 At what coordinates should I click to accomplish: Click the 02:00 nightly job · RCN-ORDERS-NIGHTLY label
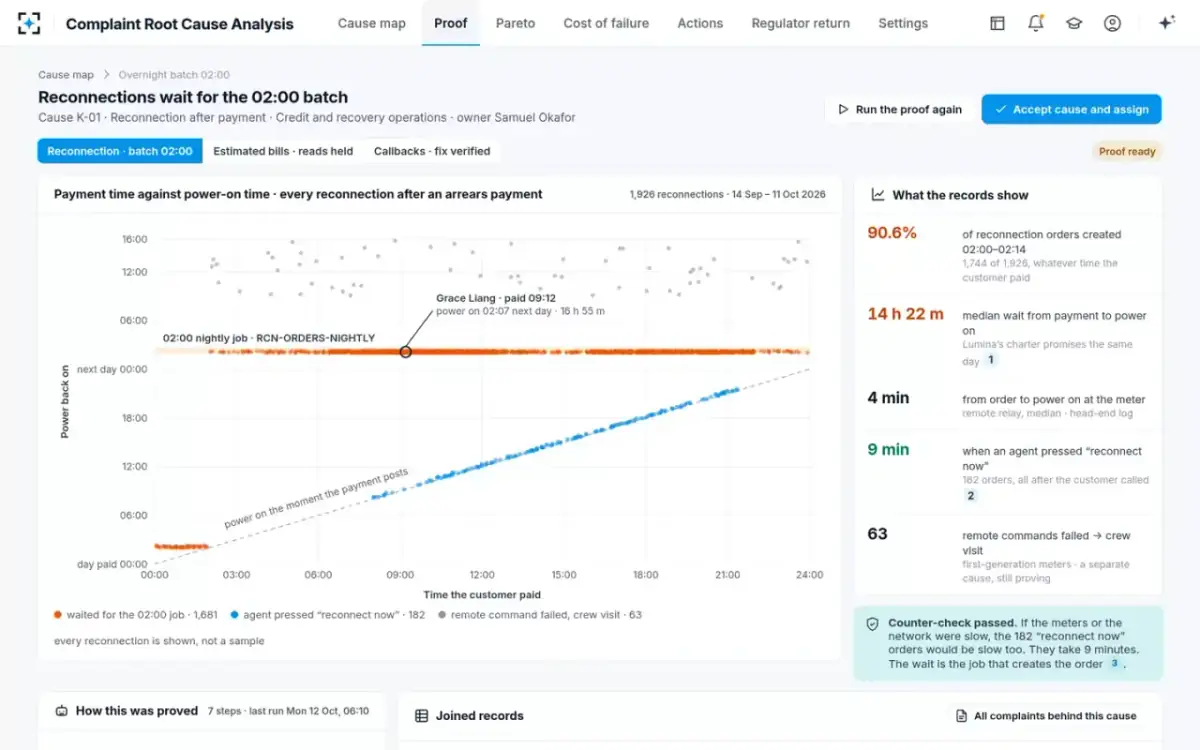pyautogui.click(x=269, y=338)
